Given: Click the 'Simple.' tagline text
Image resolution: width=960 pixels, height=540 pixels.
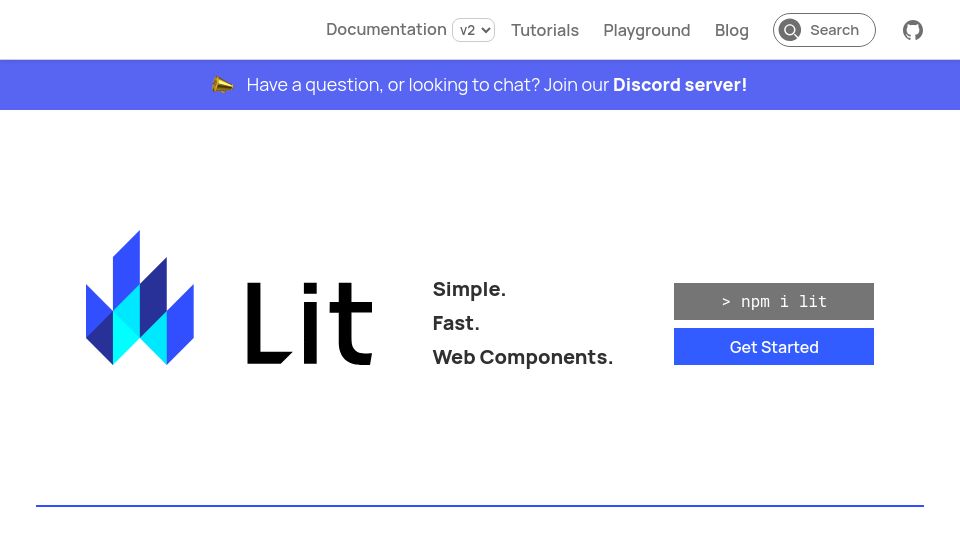Looking at the screenshot, I should pos(469,289).
